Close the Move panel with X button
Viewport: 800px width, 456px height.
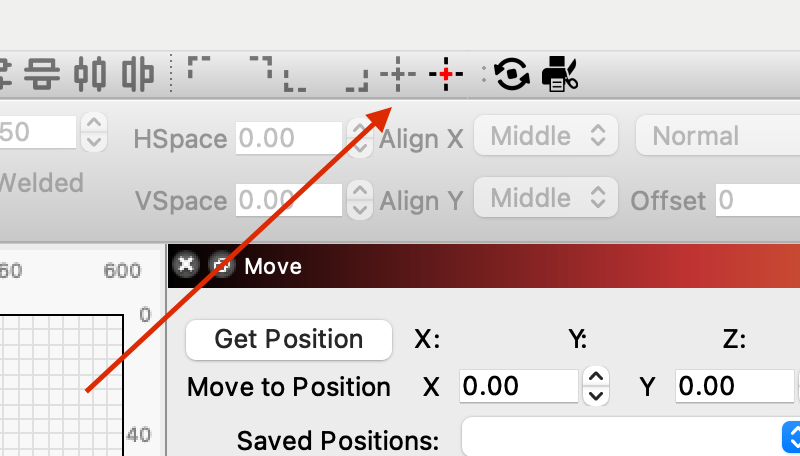pyautogui.click(x=186, y=265)
